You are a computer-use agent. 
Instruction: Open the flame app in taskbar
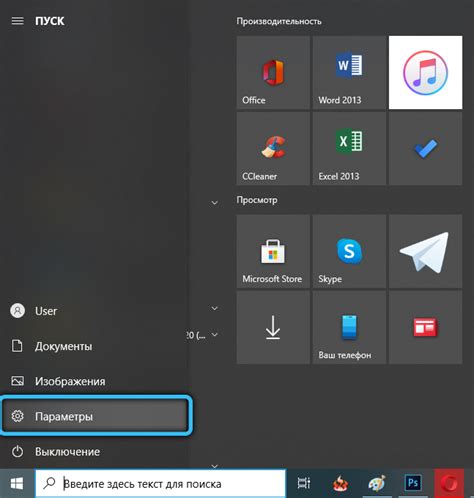pyautogui.click(x=340, y=483)
